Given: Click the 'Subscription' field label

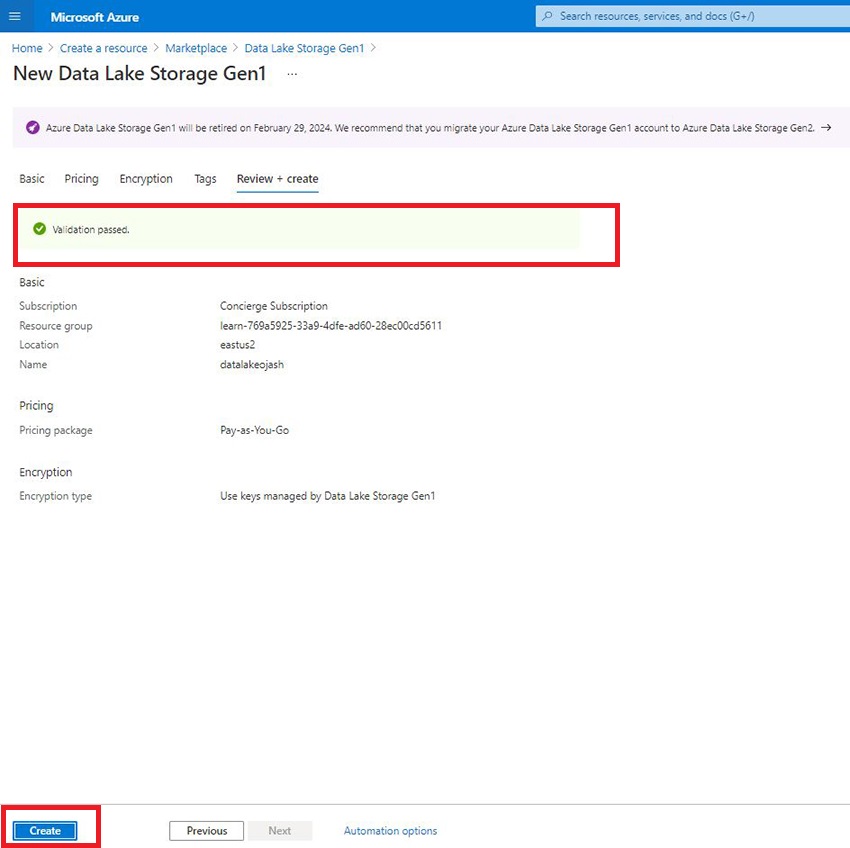Looking at the screenshot, I should (x=48, y=306).
